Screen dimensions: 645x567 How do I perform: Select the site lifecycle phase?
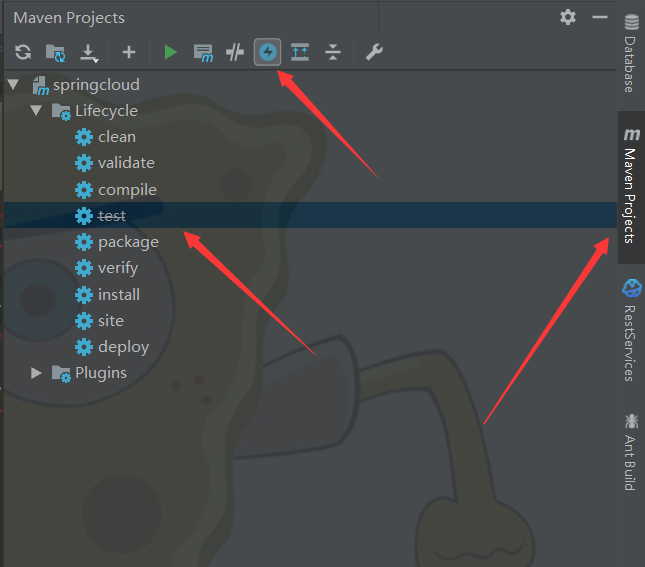click(x=111, y=321)
